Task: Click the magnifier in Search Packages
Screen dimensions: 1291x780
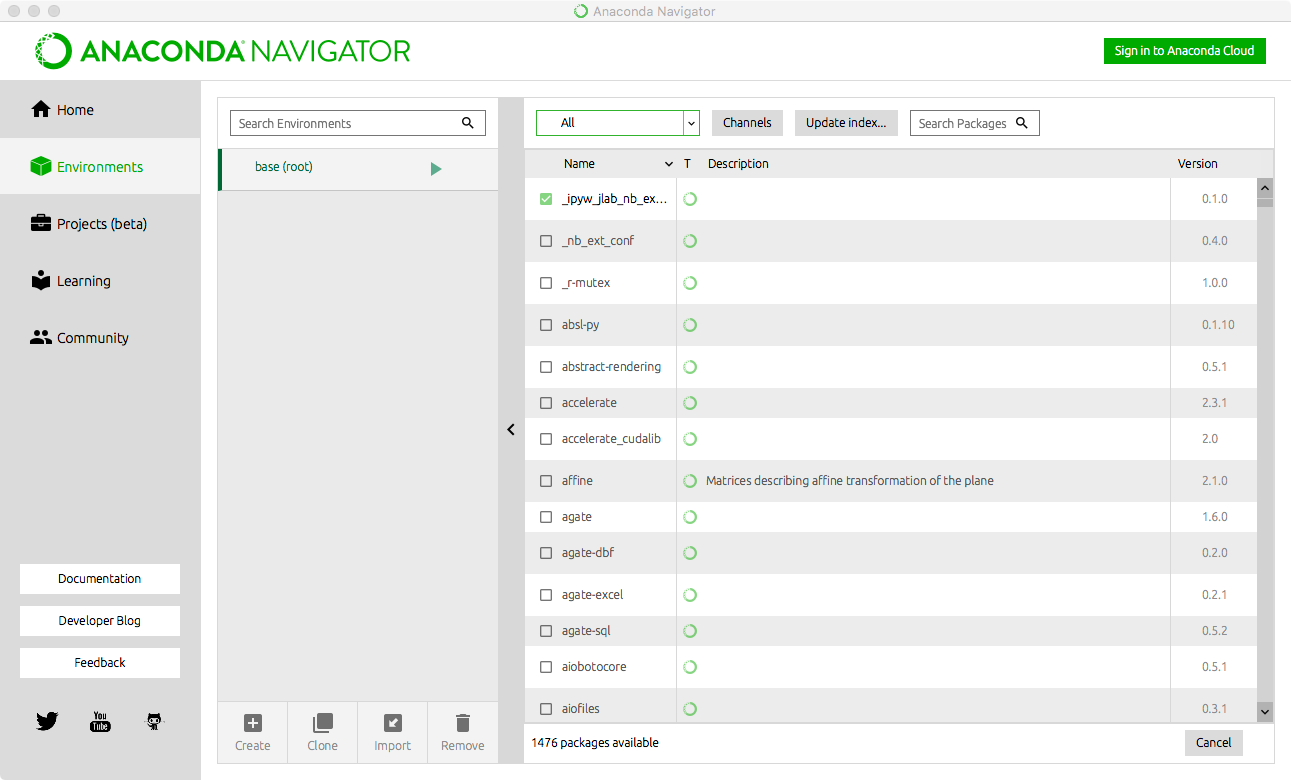Action: tap(1022, 123)
